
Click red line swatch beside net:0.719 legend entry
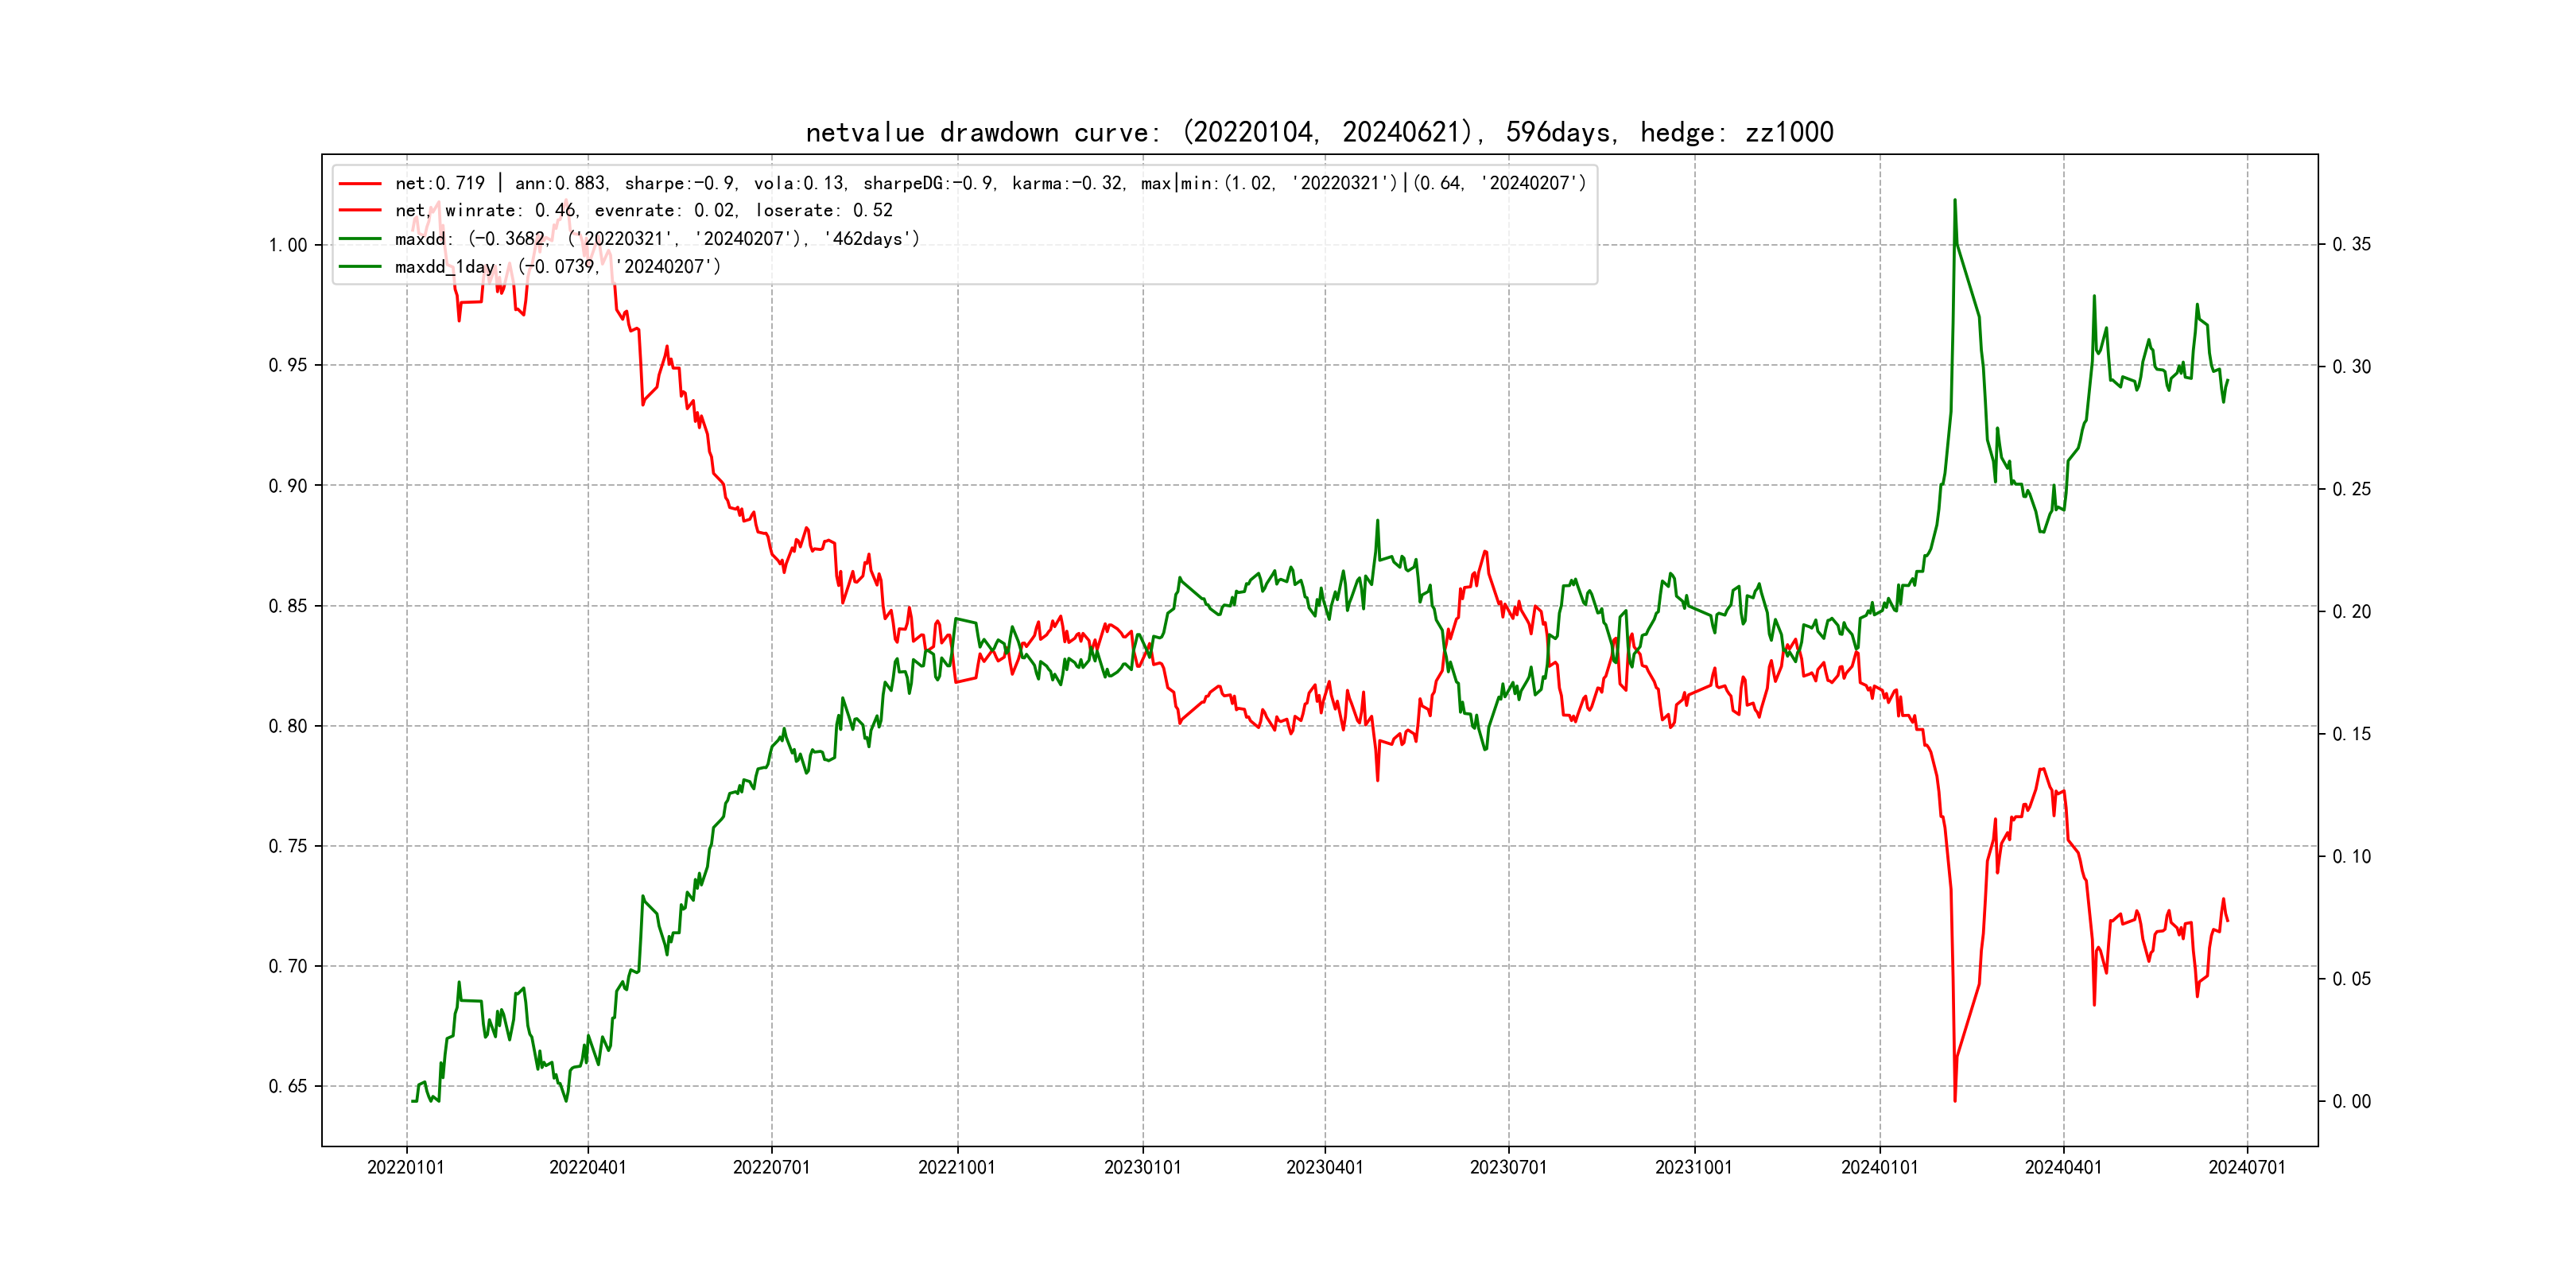(x=360, y=184)
